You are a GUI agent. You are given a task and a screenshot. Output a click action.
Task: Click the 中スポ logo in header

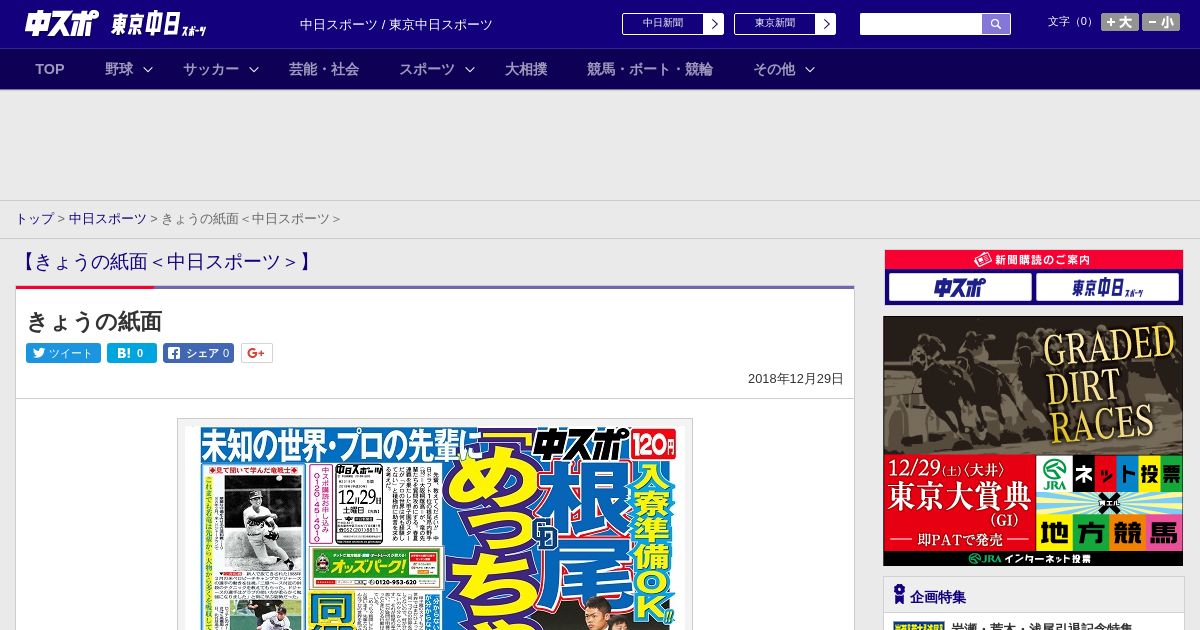tap(62, 23)
